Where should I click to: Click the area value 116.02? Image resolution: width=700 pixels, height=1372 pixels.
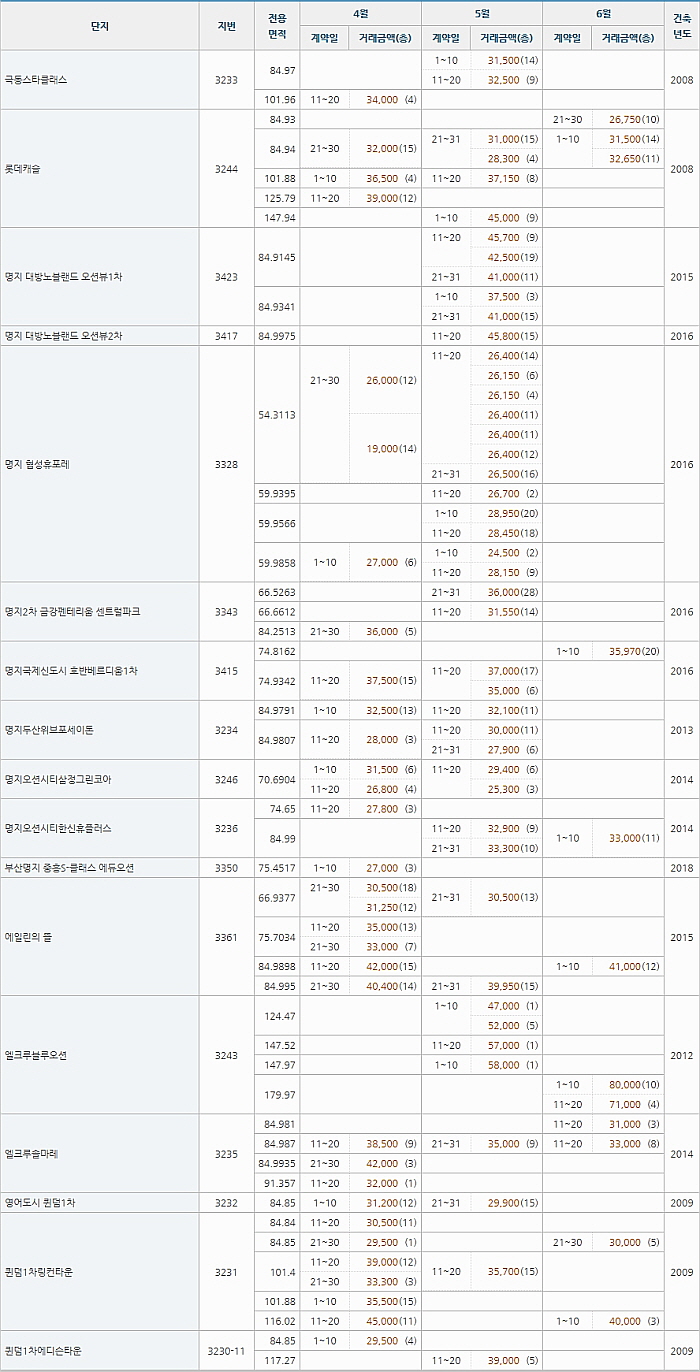280,1322
